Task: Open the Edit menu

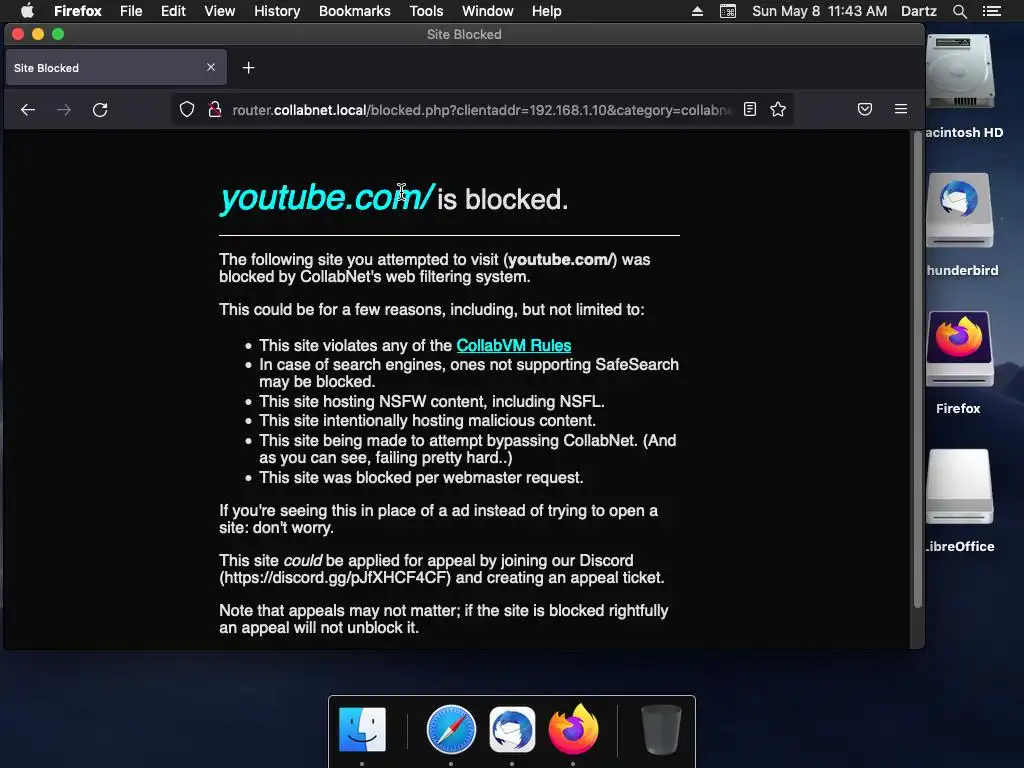Action: [x=173, y=11]
